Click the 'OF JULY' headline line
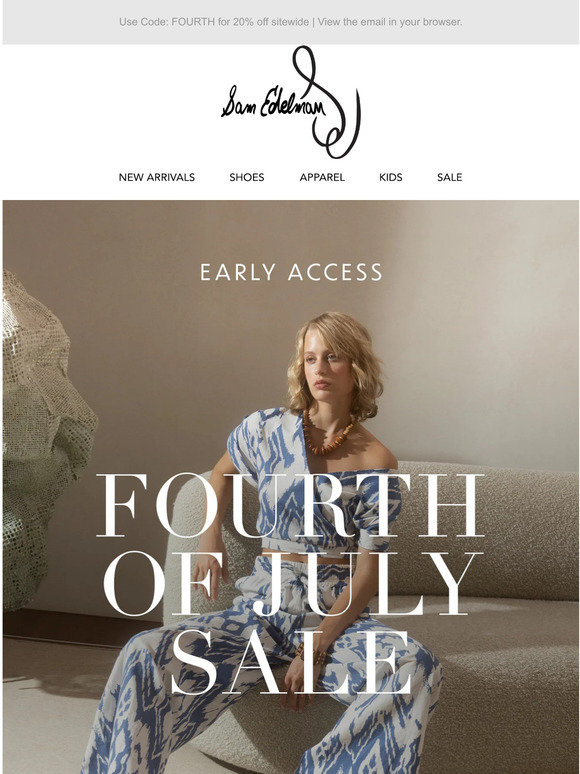The height and width of the screenshot is (774, 580). tap(291, 583)
